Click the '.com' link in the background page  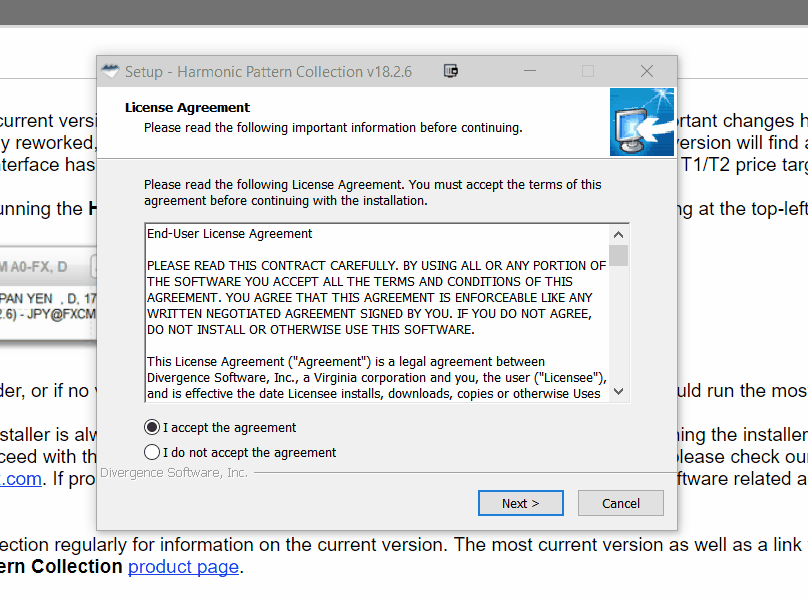(21, 479)
